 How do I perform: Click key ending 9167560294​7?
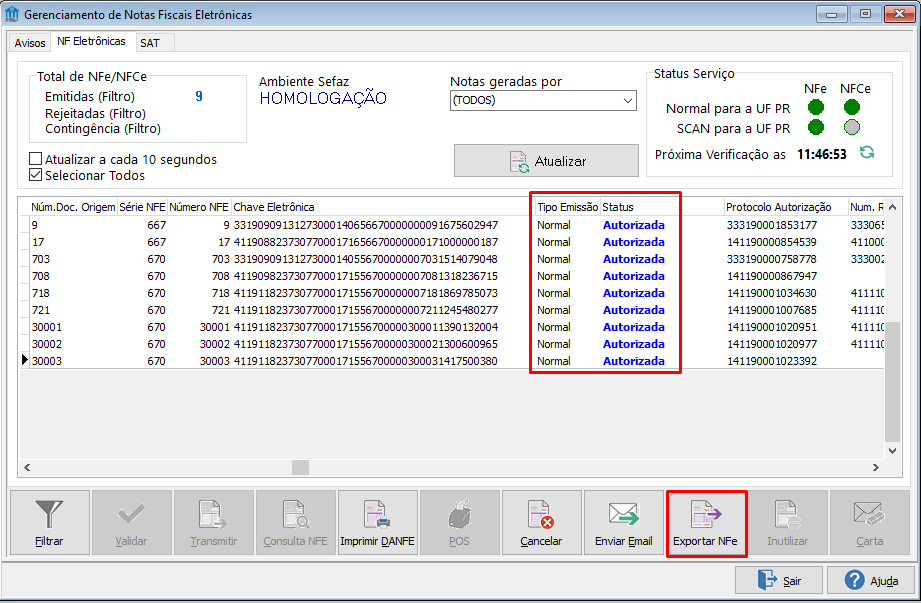[365, 225]
